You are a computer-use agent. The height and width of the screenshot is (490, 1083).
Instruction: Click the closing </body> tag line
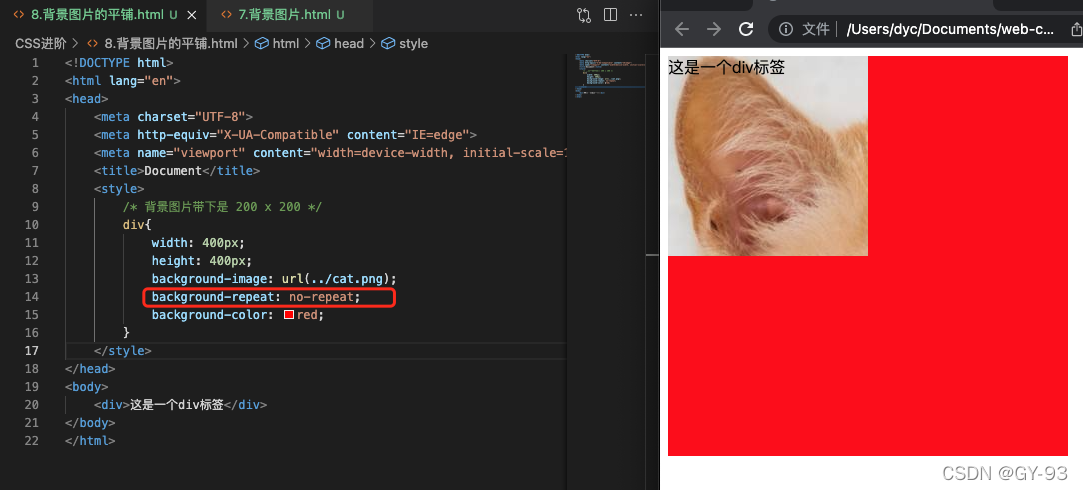(90, 422)
